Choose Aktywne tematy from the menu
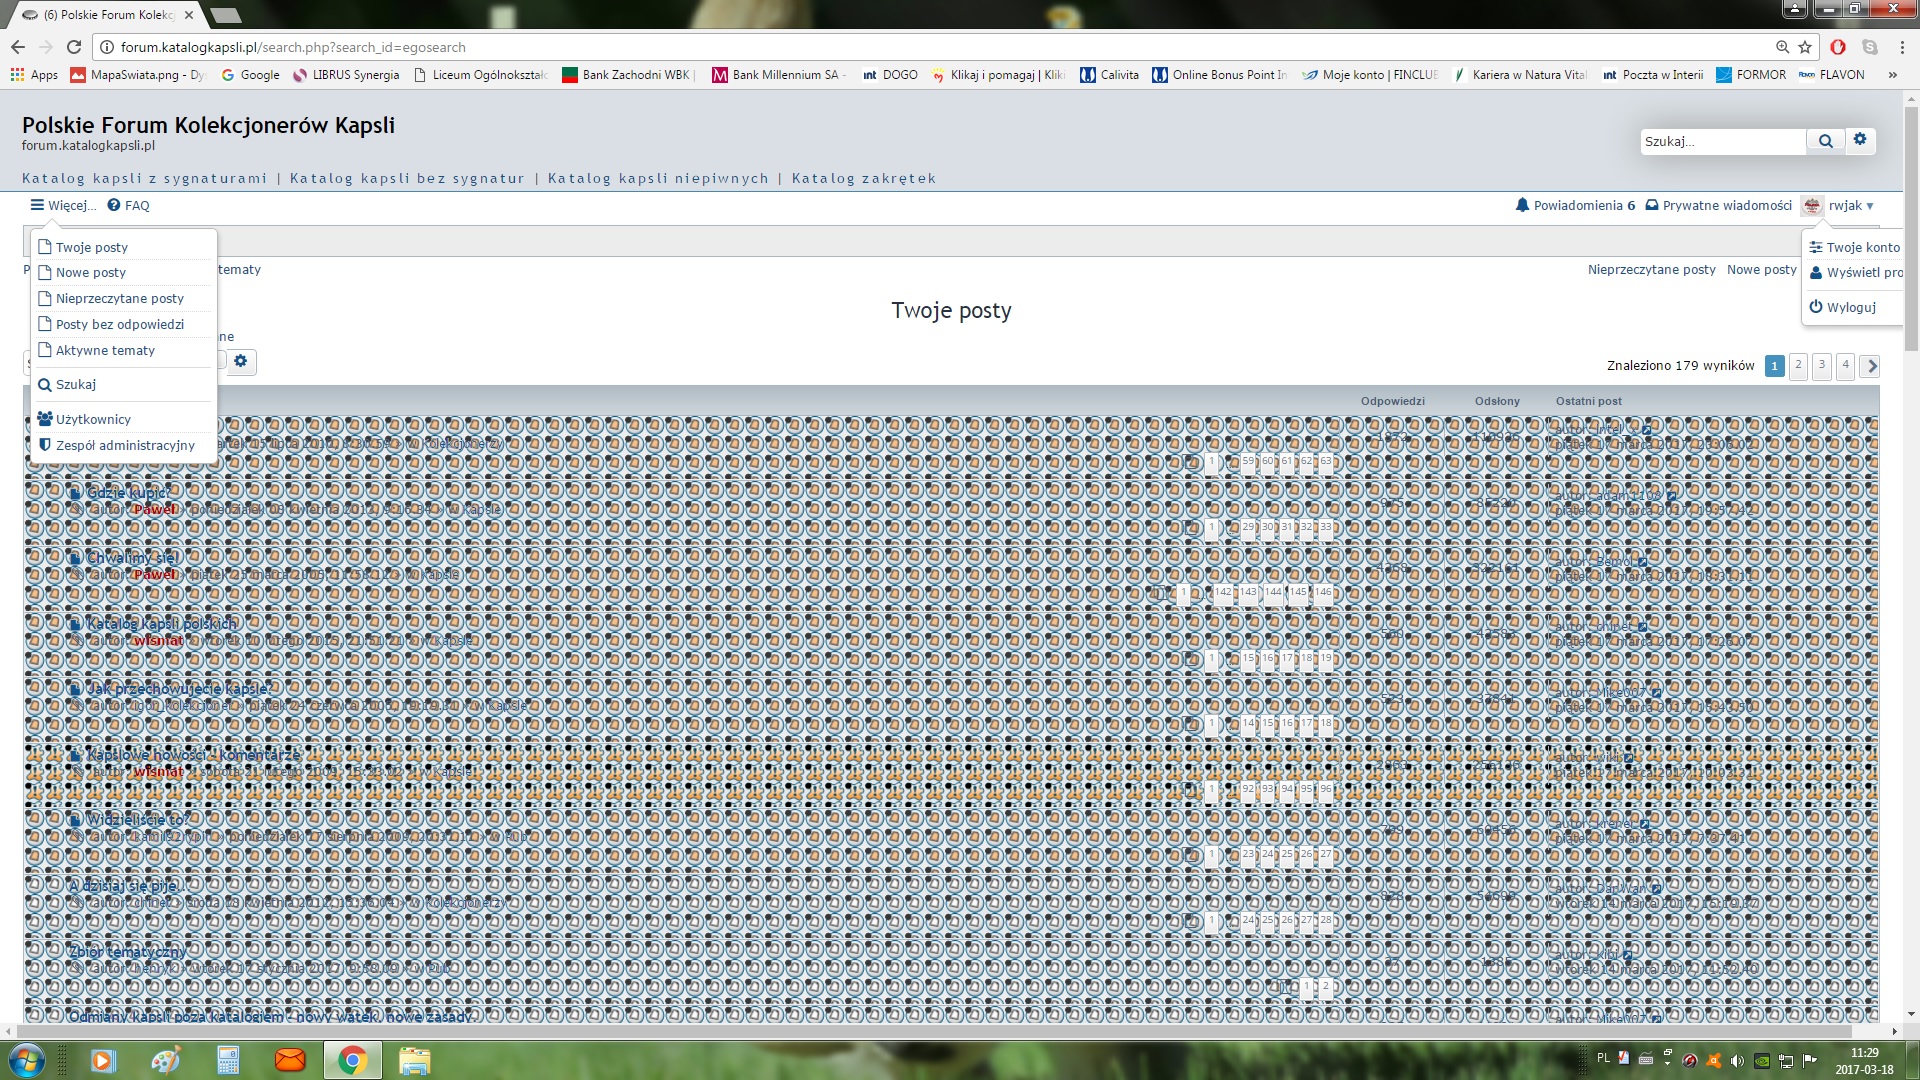 (105, 350)
